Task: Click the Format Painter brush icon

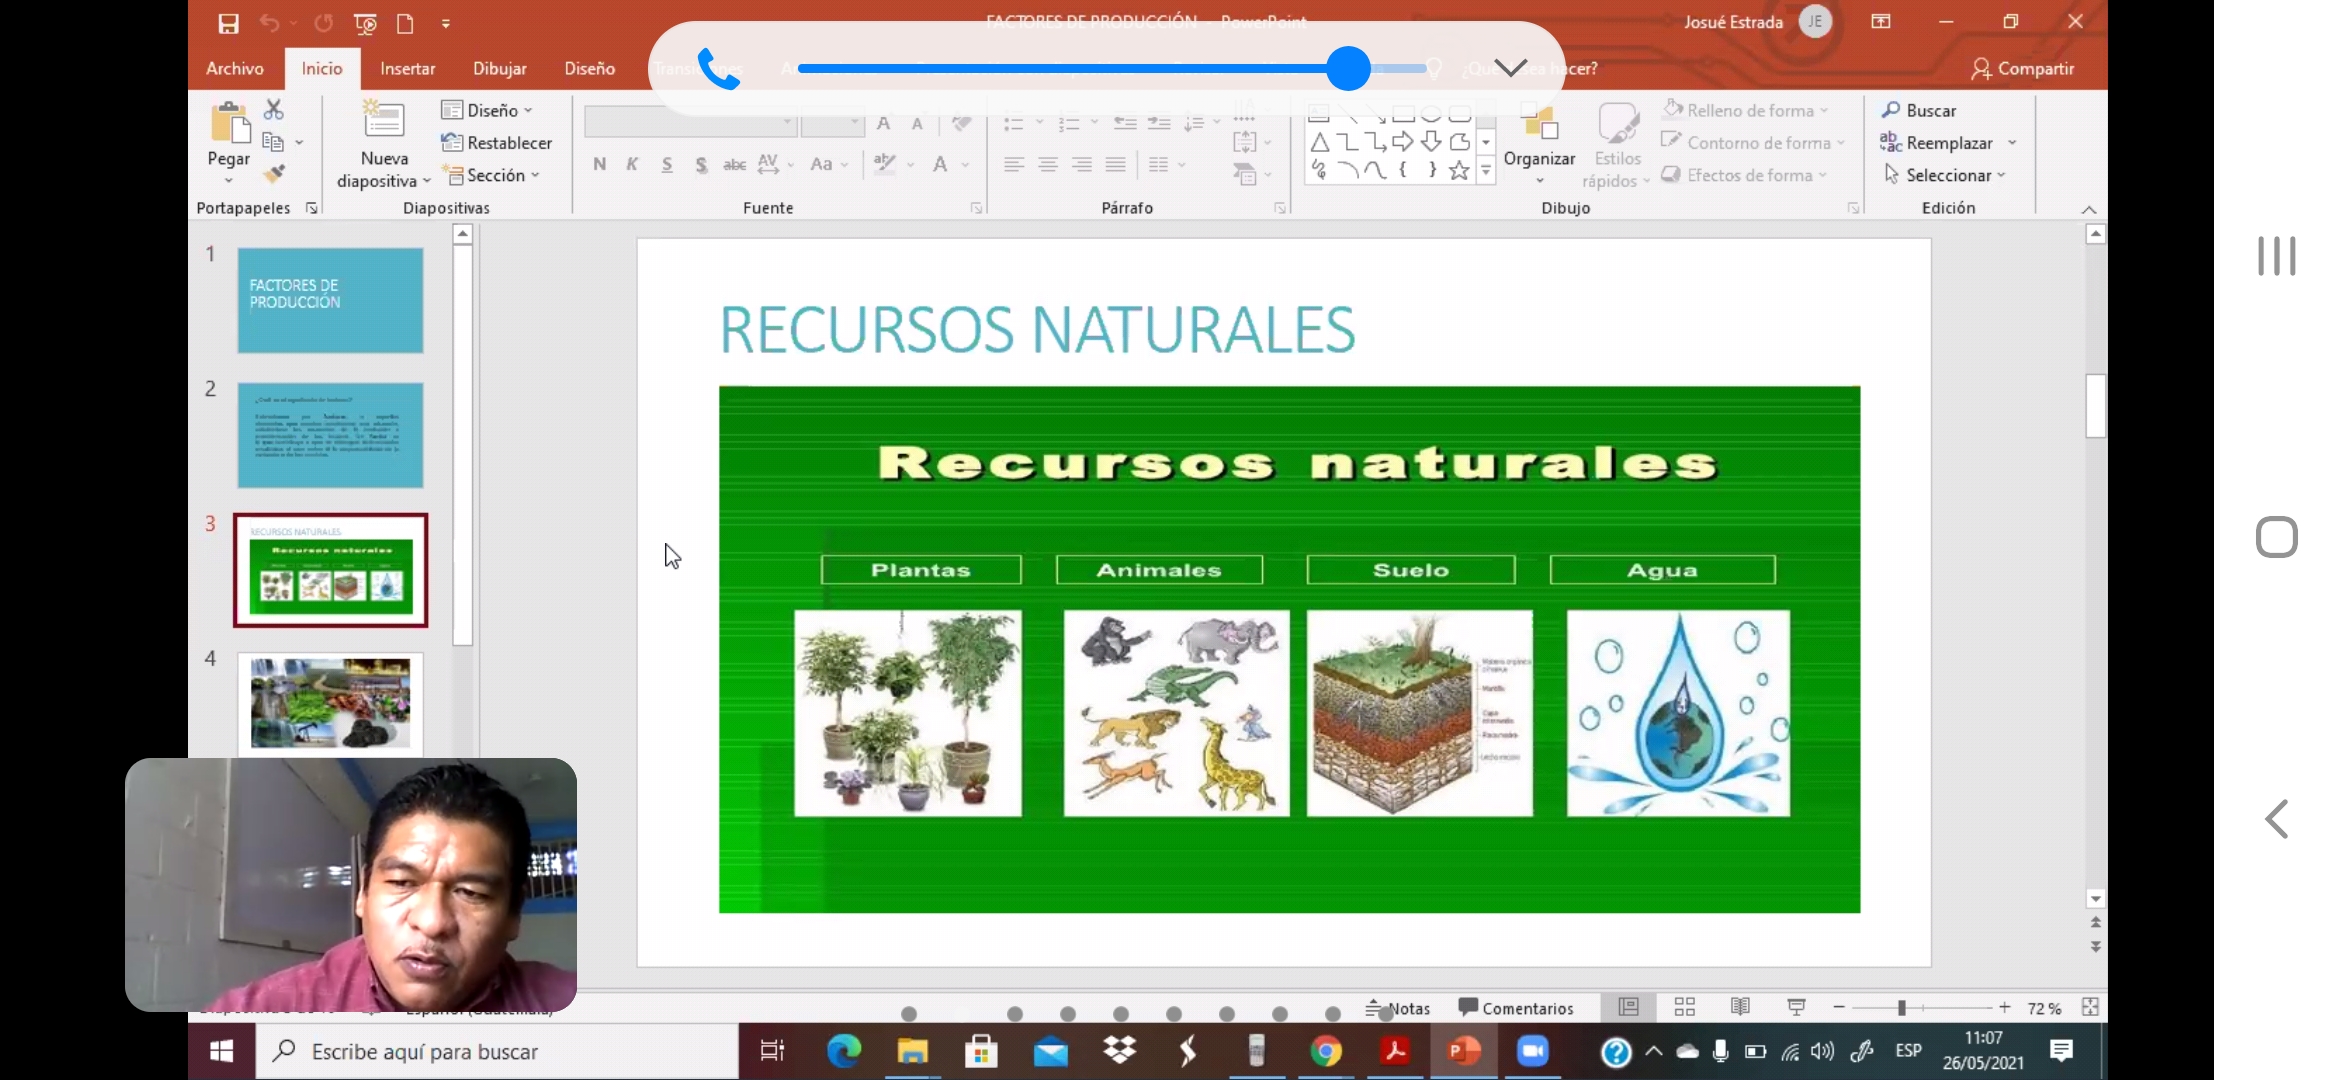Action: pyautogui.click(x=274, y=174)
